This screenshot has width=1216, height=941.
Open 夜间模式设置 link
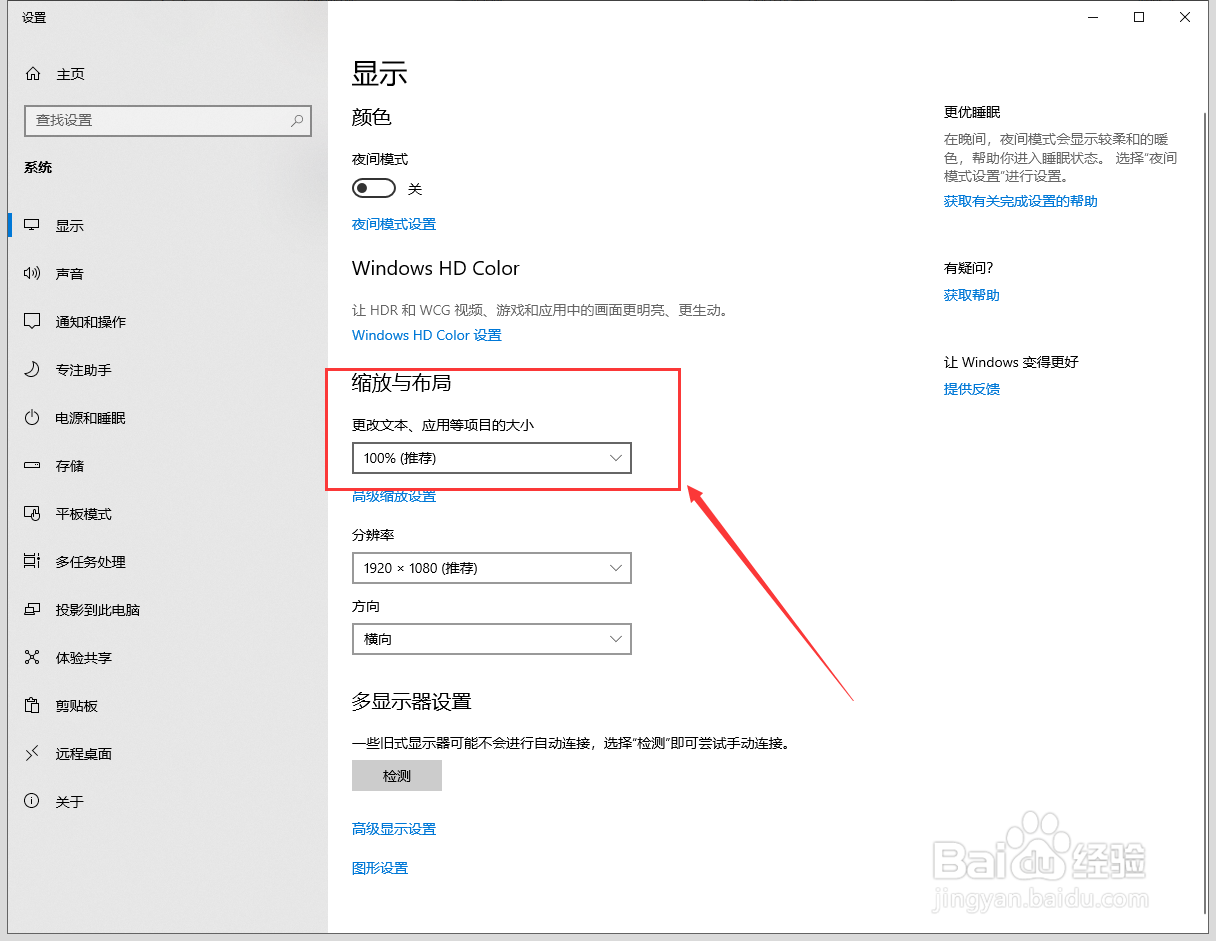tap(393, 224)
